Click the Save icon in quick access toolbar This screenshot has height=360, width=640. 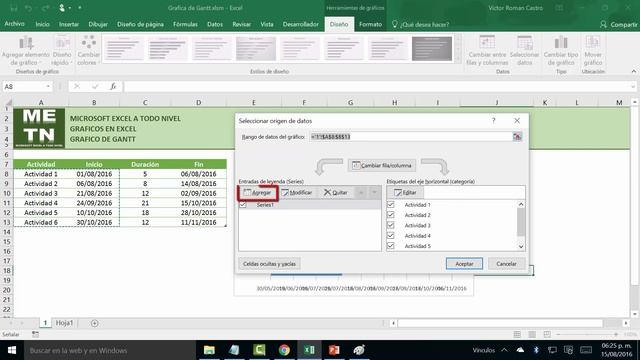tap(14, 8)
